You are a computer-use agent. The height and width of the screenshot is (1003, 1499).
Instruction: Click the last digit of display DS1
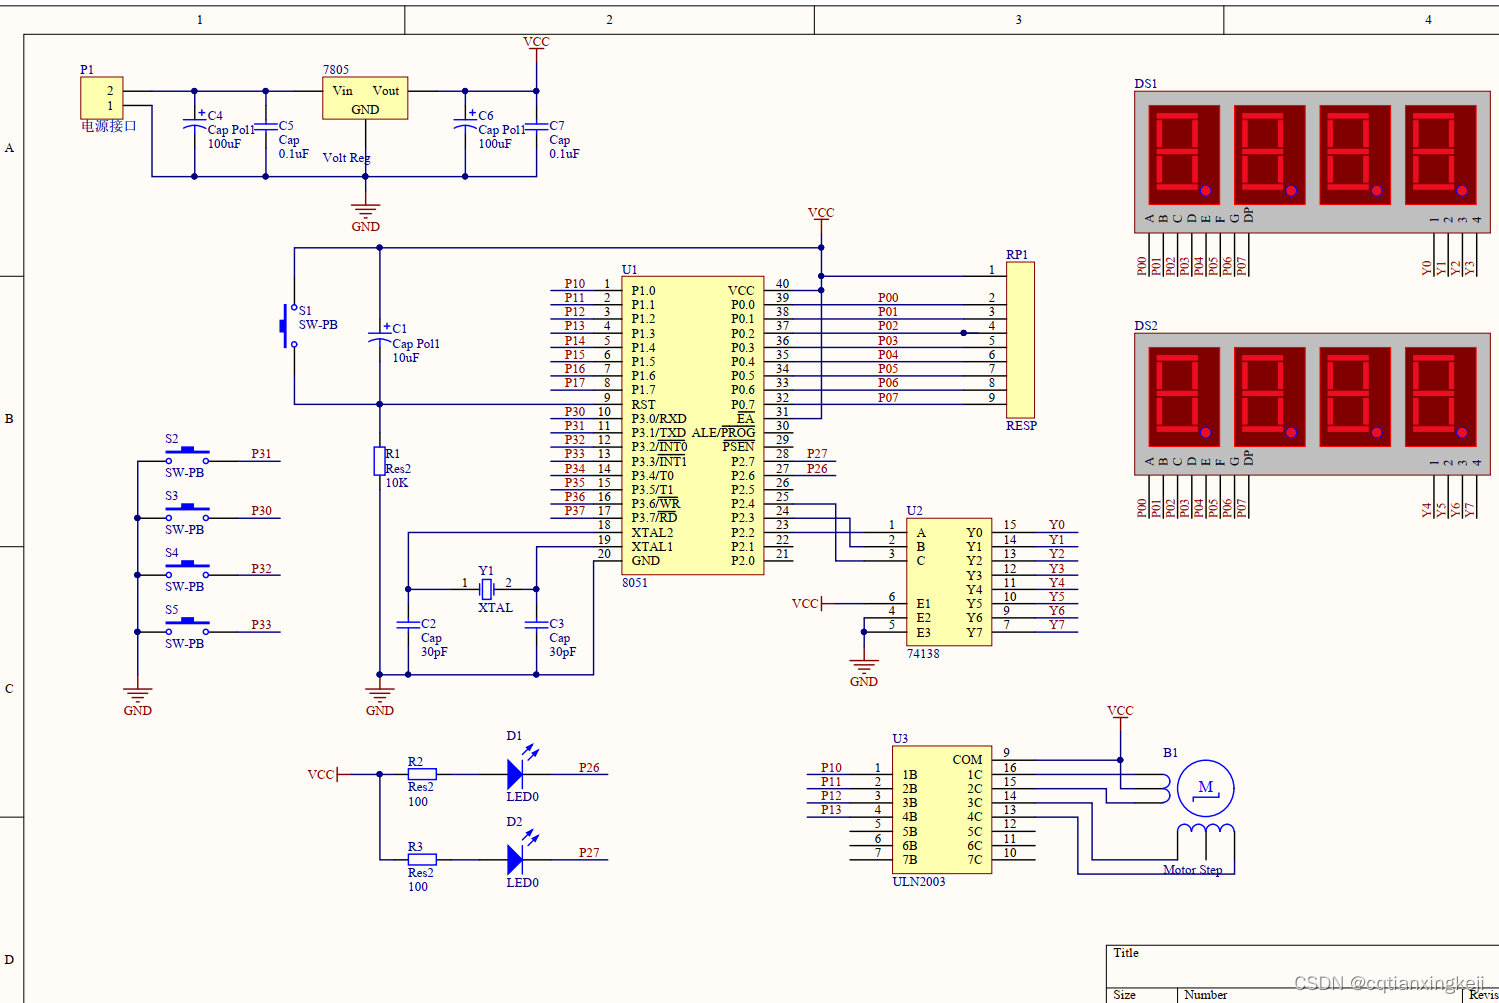(1441, 155)
